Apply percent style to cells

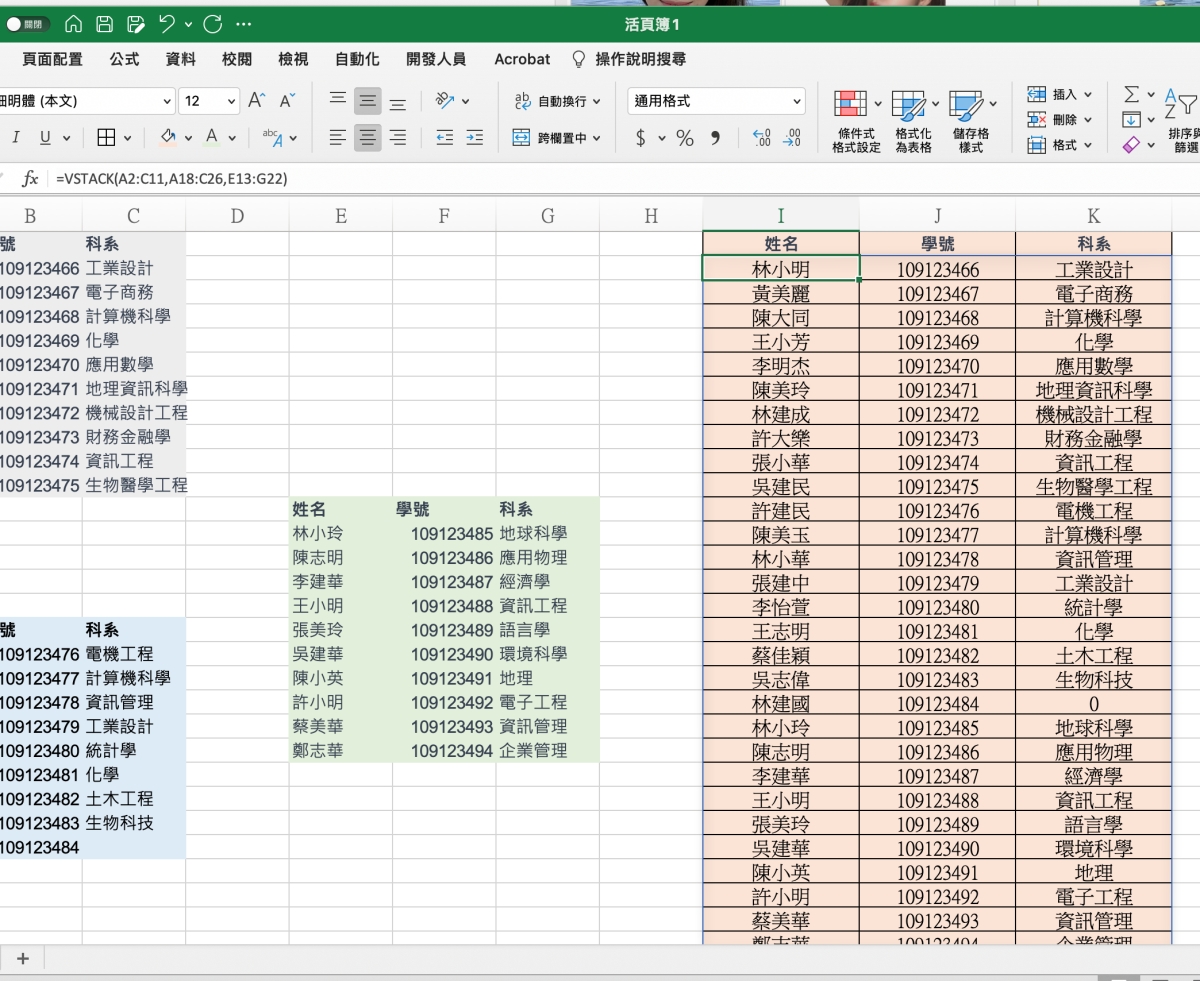tap(685, 138)
